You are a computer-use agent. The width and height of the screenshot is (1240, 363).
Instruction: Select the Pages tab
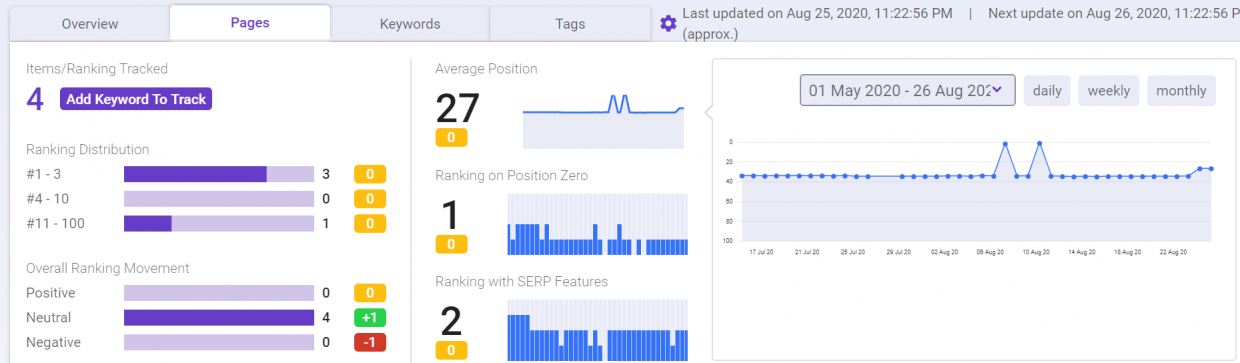point(250,22)
